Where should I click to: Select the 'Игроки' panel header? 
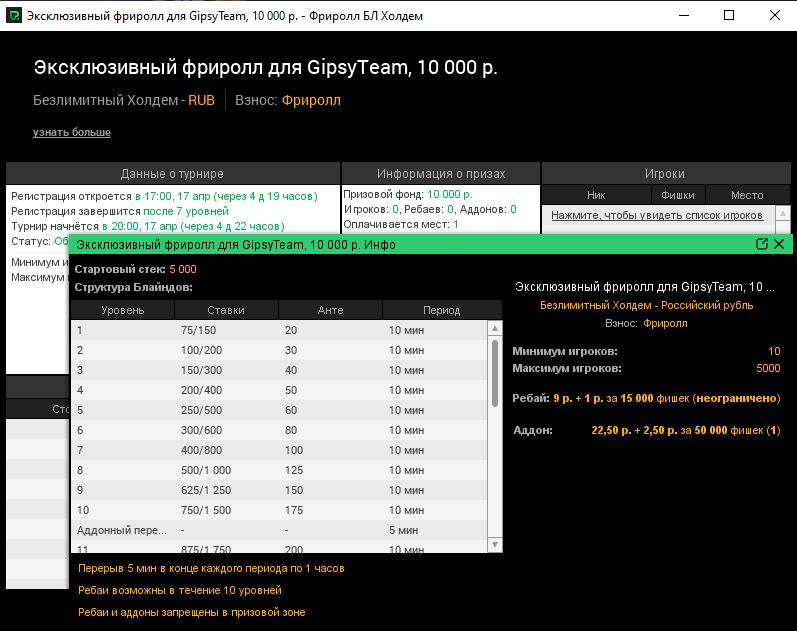click(665, 173)
